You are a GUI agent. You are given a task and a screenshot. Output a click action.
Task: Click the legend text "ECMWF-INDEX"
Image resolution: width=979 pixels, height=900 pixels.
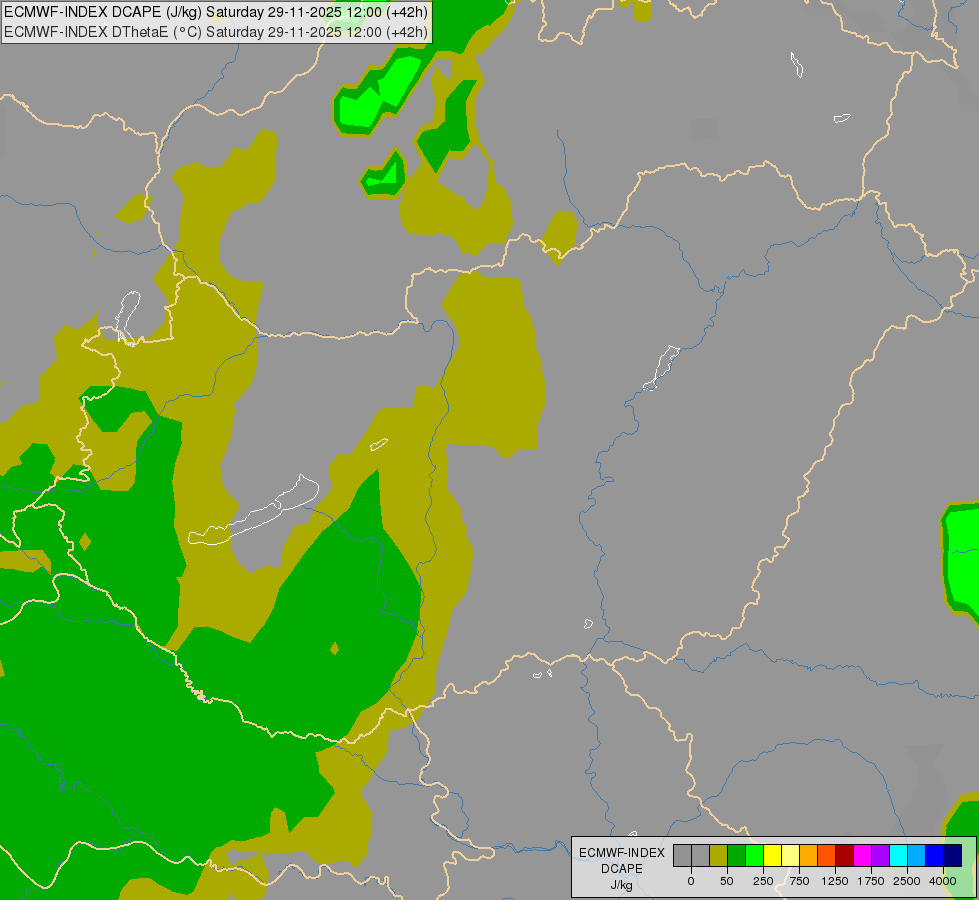point(622,853)
